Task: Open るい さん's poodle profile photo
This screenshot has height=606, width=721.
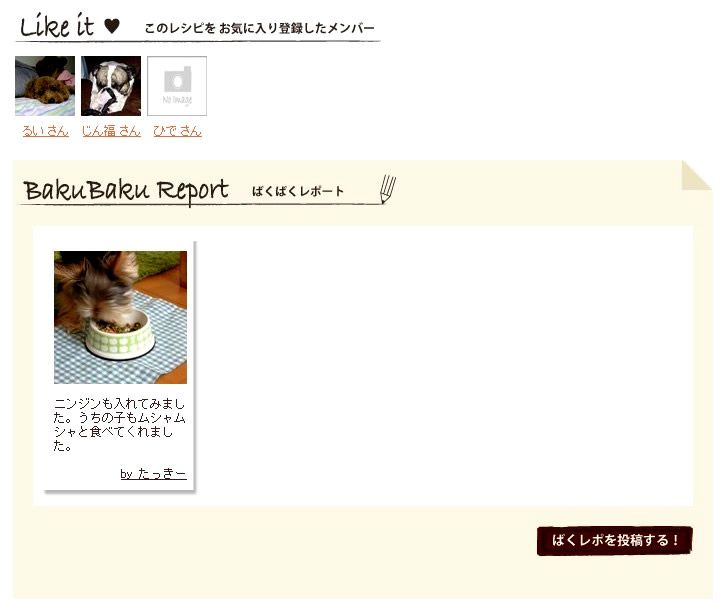Action: coord(45,86)
